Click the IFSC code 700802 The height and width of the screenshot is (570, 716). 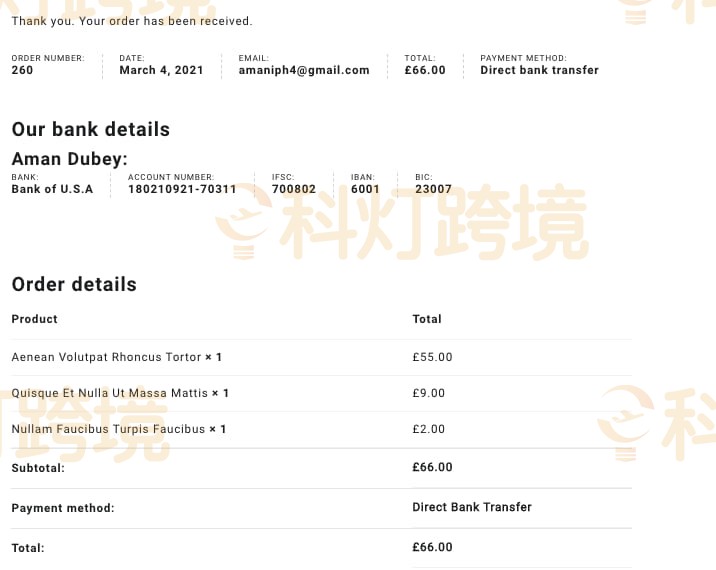(x=294, y=189)
